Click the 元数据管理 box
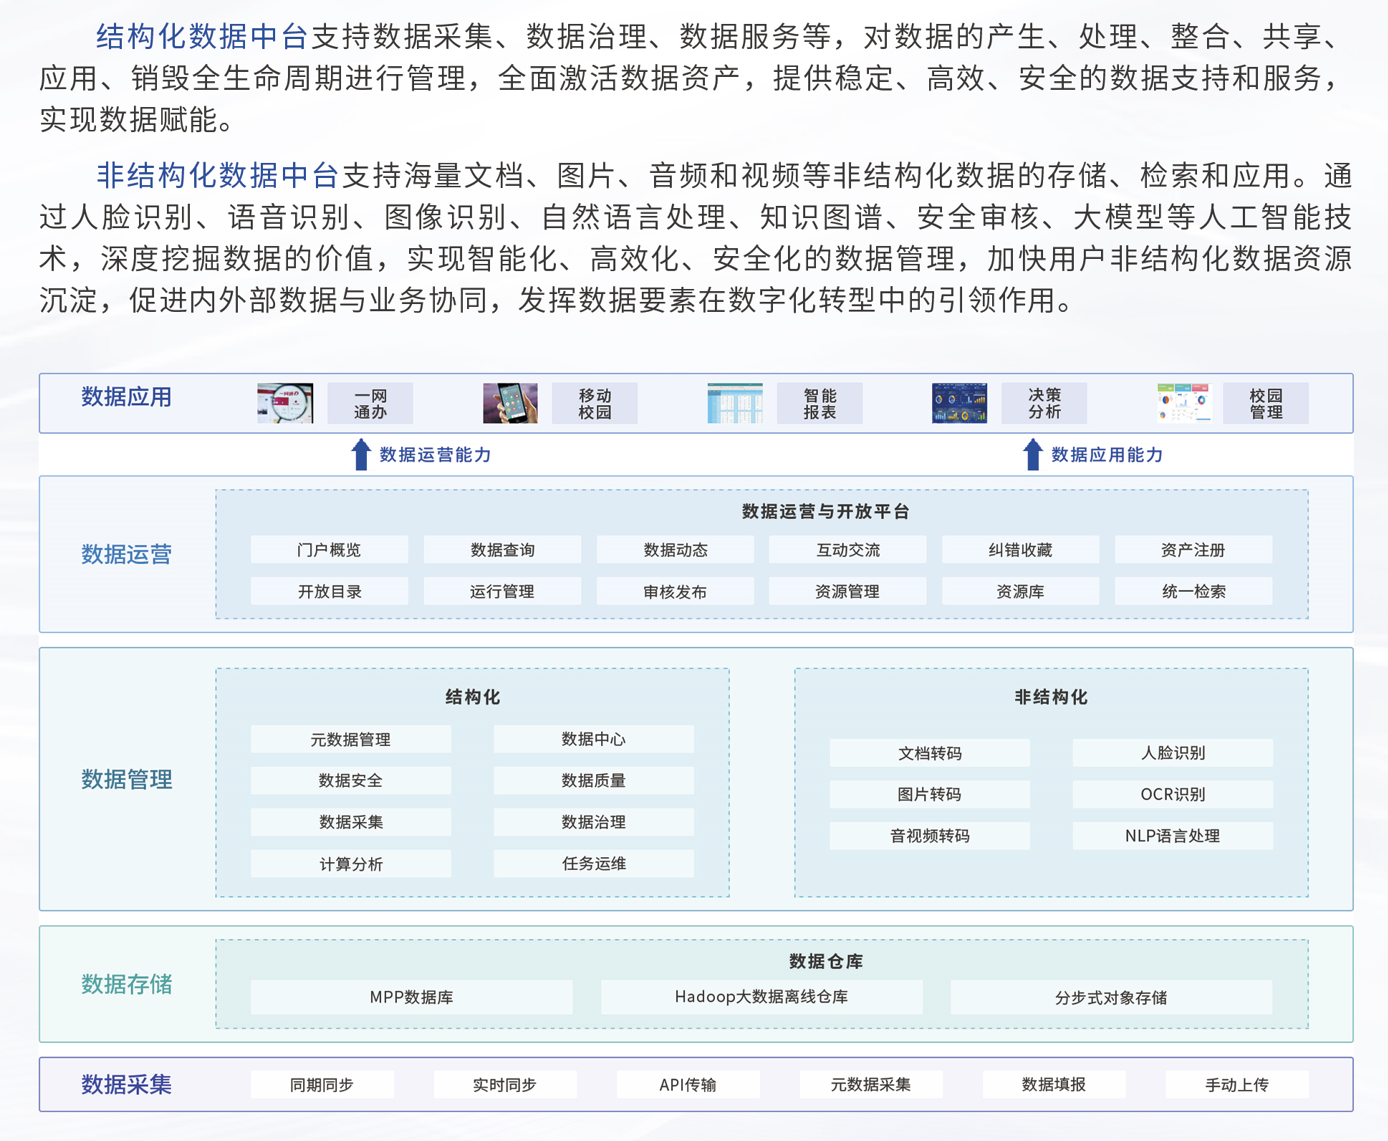Viewport: 1388px width, 1141px height. point(350,739)
